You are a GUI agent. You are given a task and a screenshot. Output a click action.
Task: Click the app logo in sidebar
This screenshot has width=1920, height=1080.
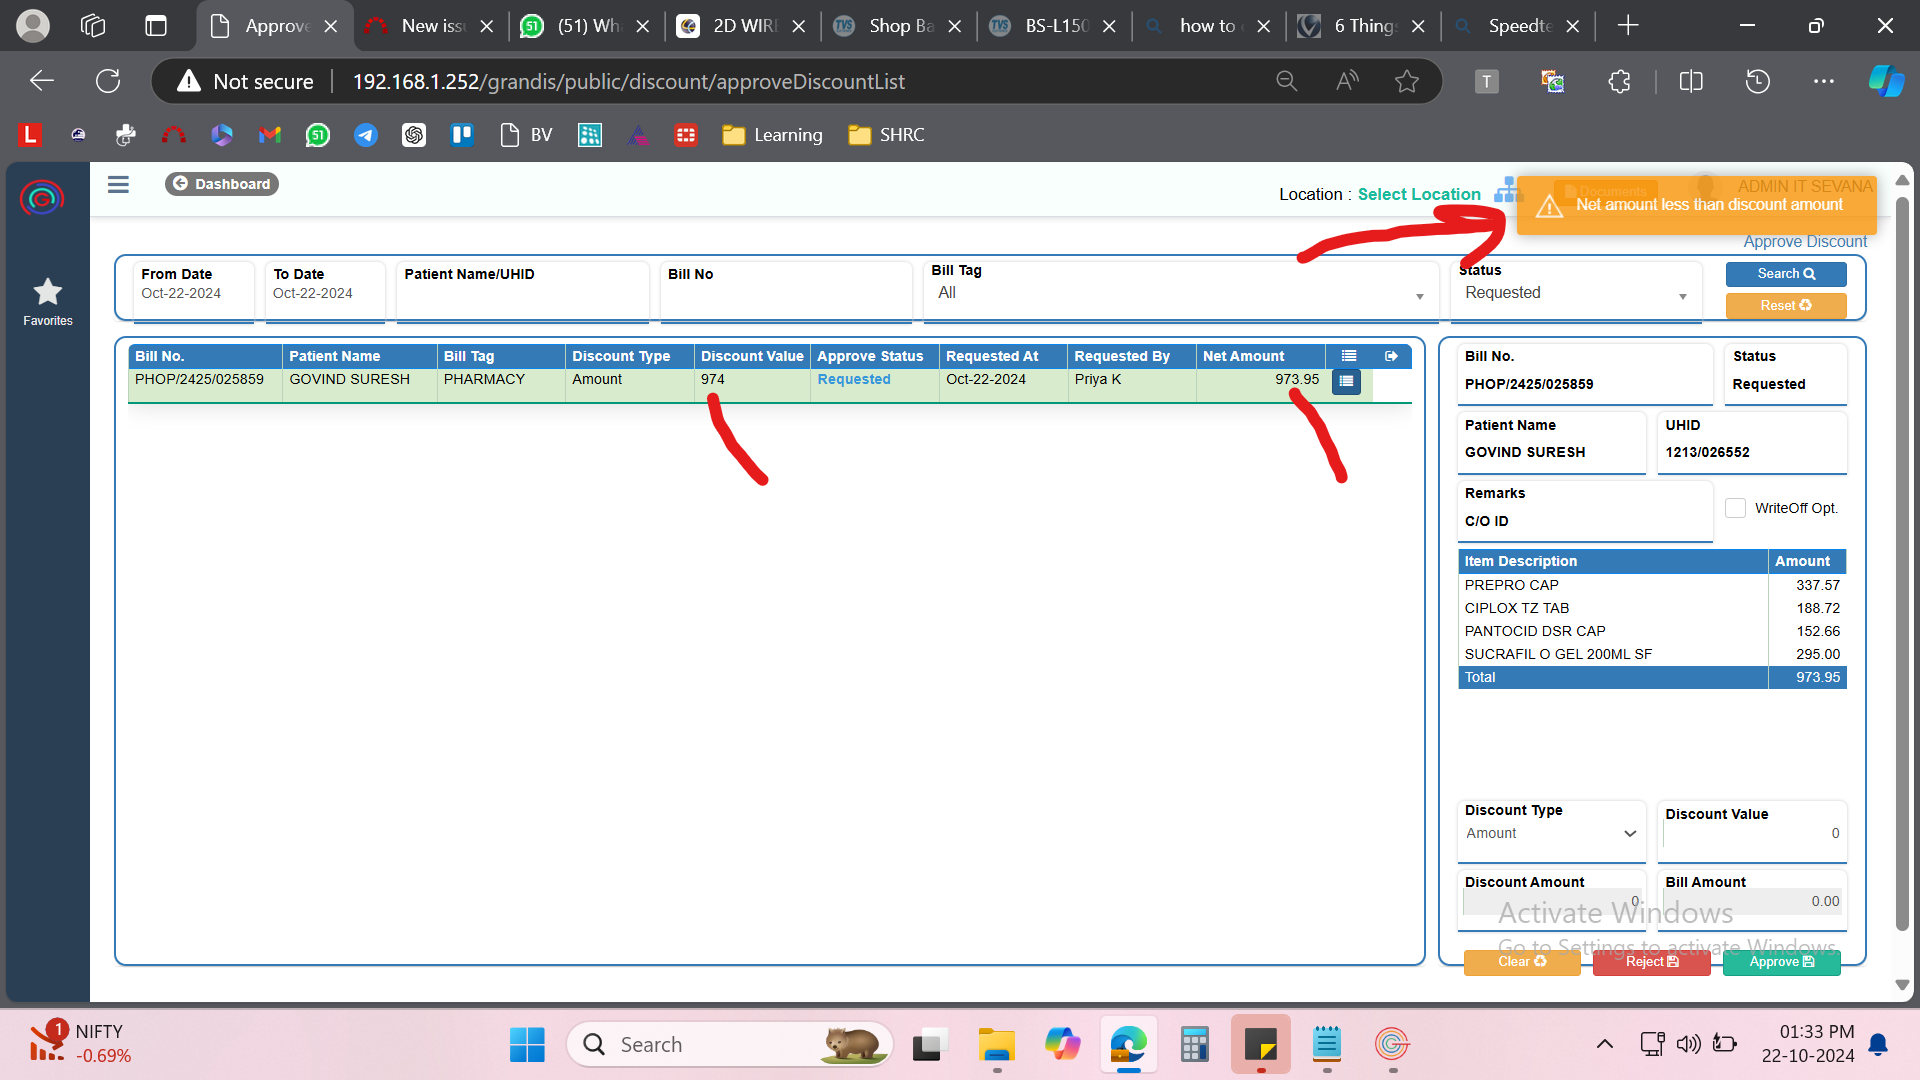tap(42, 198)
